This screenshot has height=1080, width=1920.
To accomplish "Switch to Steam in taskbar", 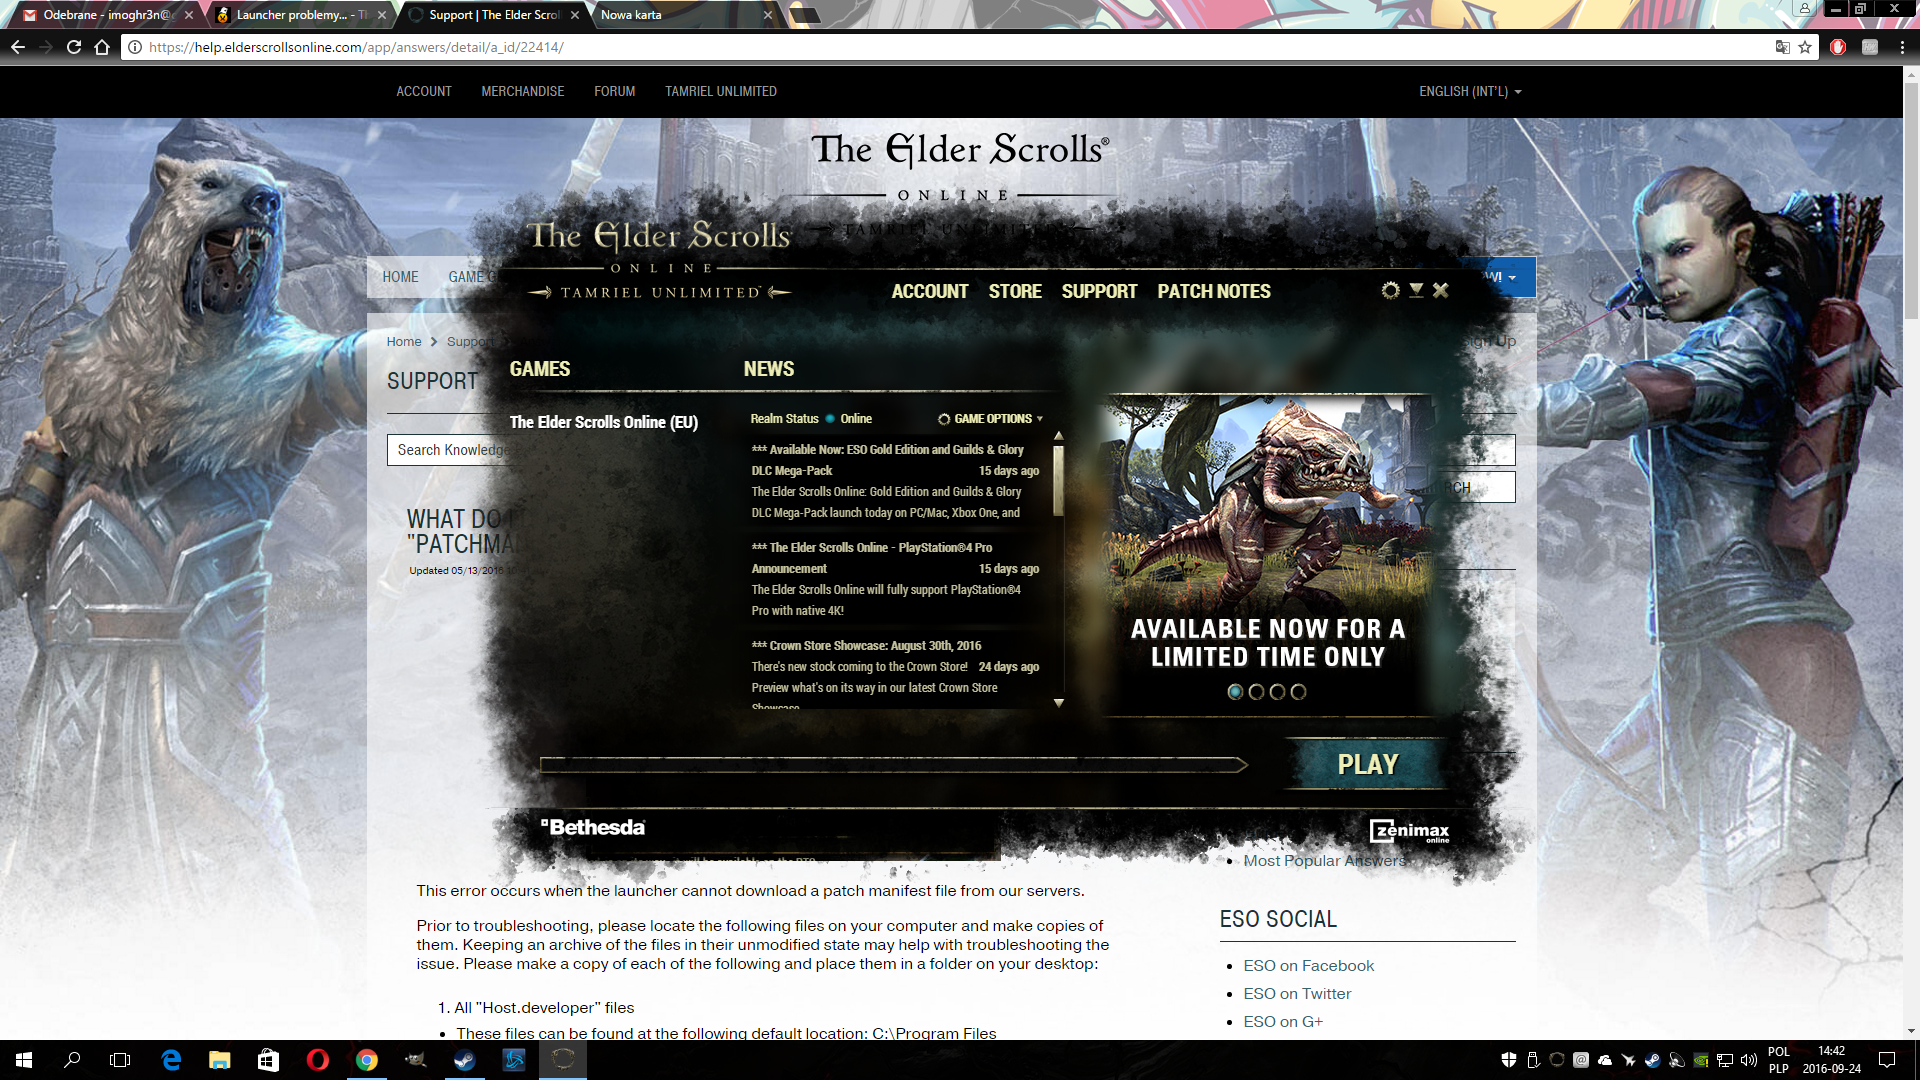I will pos(464,1060).
